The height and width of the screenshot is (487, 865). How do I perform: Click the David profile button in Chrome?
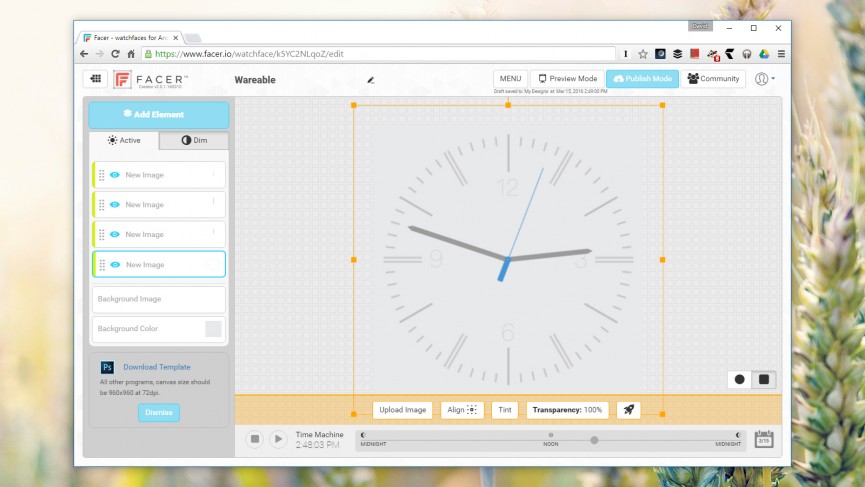[700, 26]
